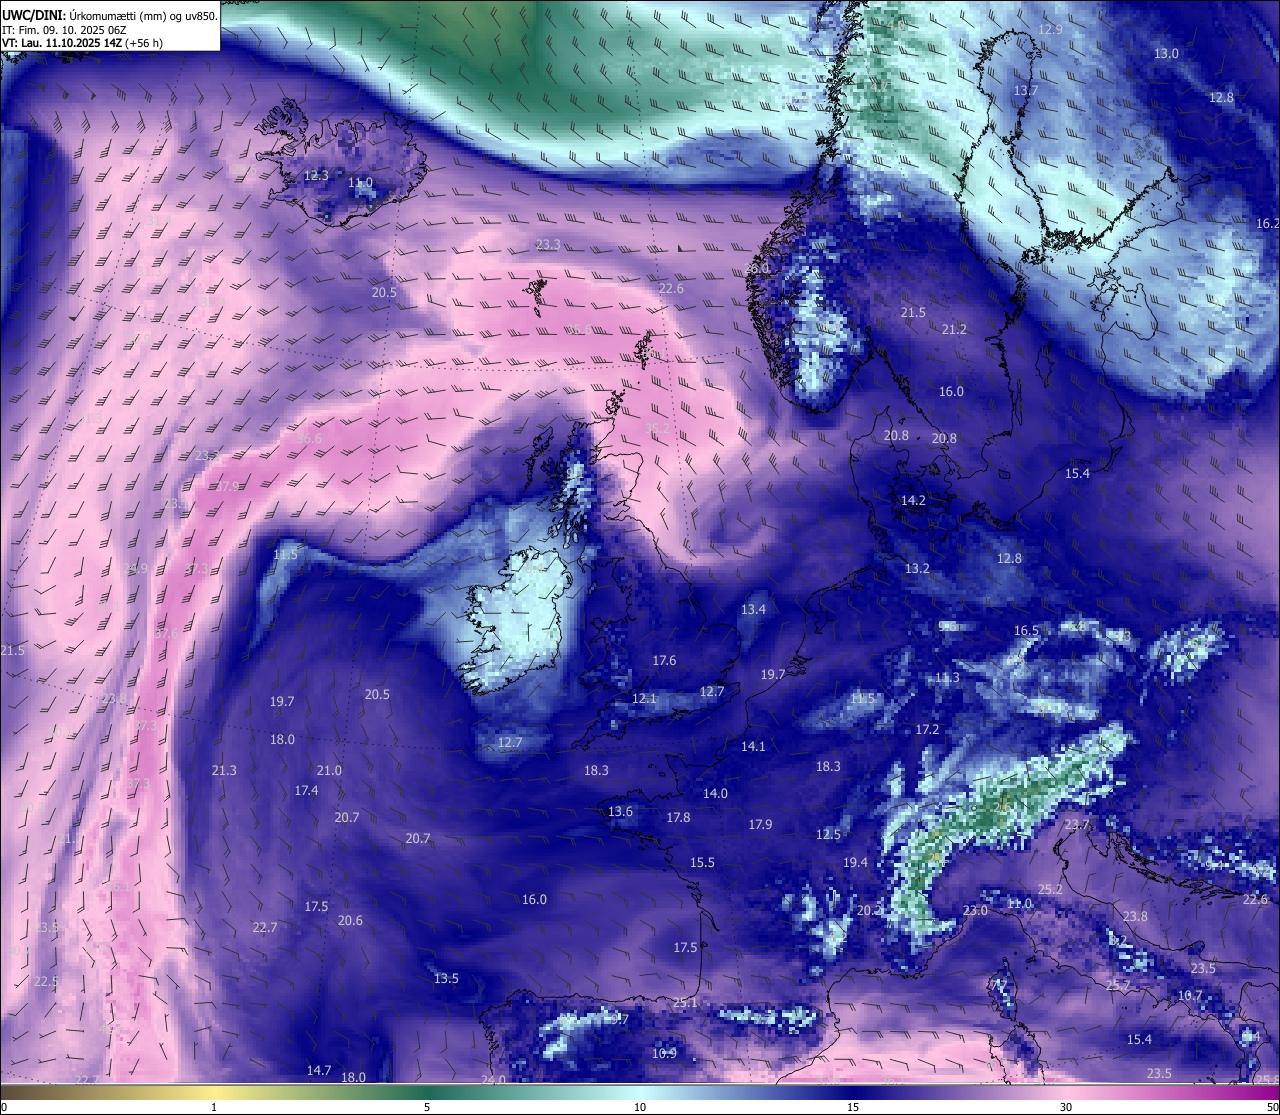The image size is (1280, 1115).
Task: Click the 16.5 value on the map
Action: click(1026, 630)
